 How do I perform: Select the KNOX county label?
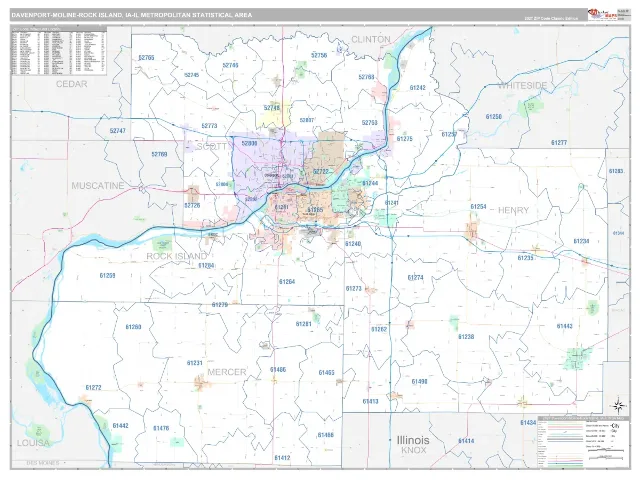(x=413, y=451)
